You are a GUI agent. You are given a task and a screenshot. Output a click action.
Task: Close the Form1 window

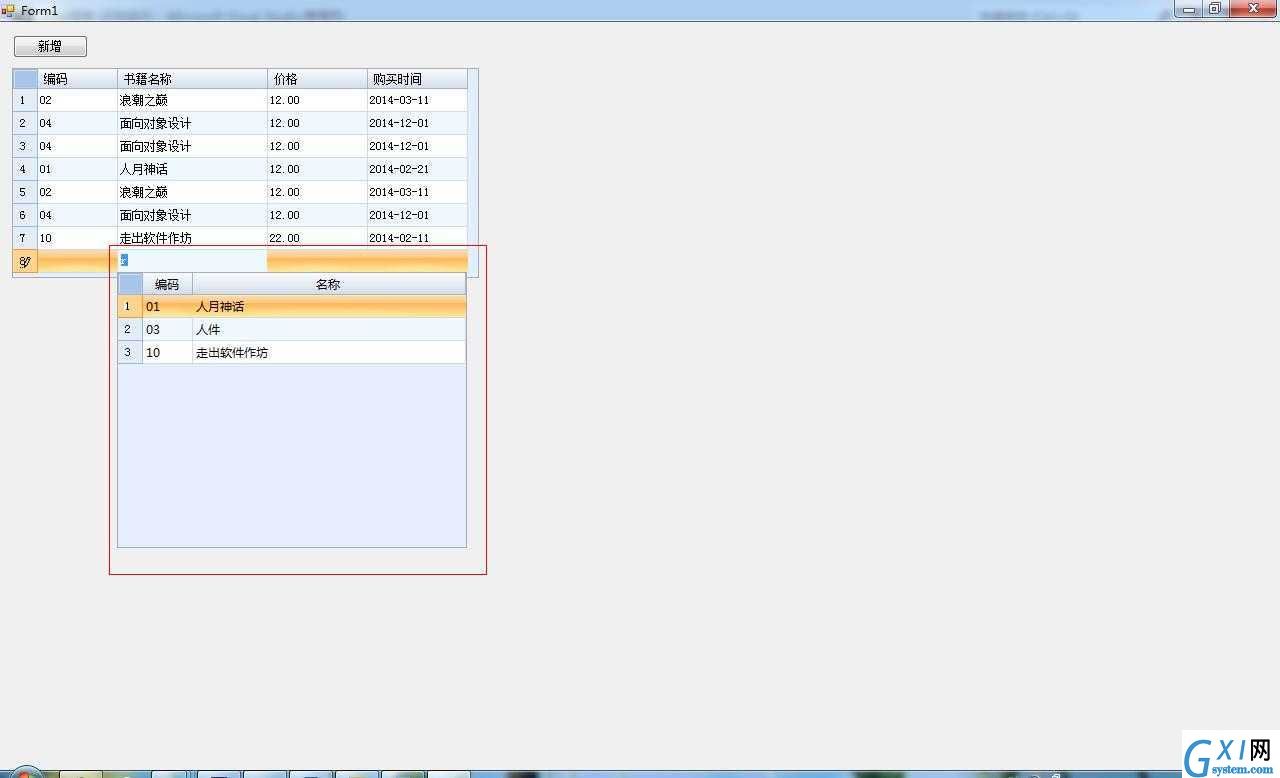pos(1253,9)
